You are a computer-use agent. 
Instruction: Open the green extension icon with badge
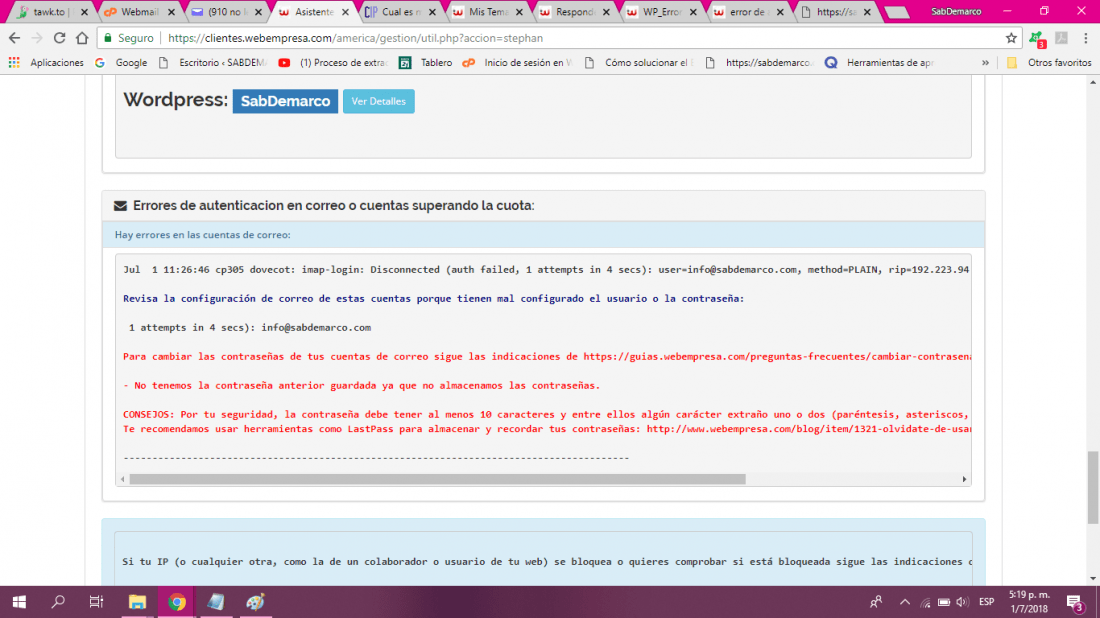[x=1038, y=39]
